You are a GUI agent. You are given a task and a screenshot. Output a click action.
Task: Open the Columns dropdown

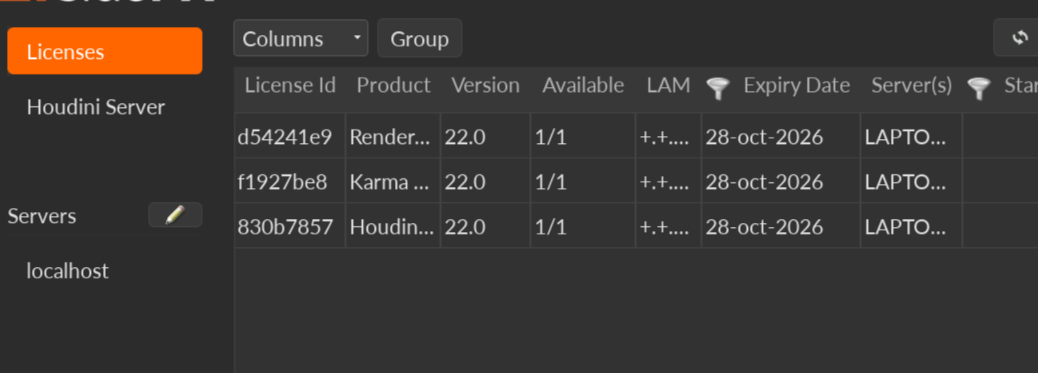pyautogui.click(x=301, y=38)
